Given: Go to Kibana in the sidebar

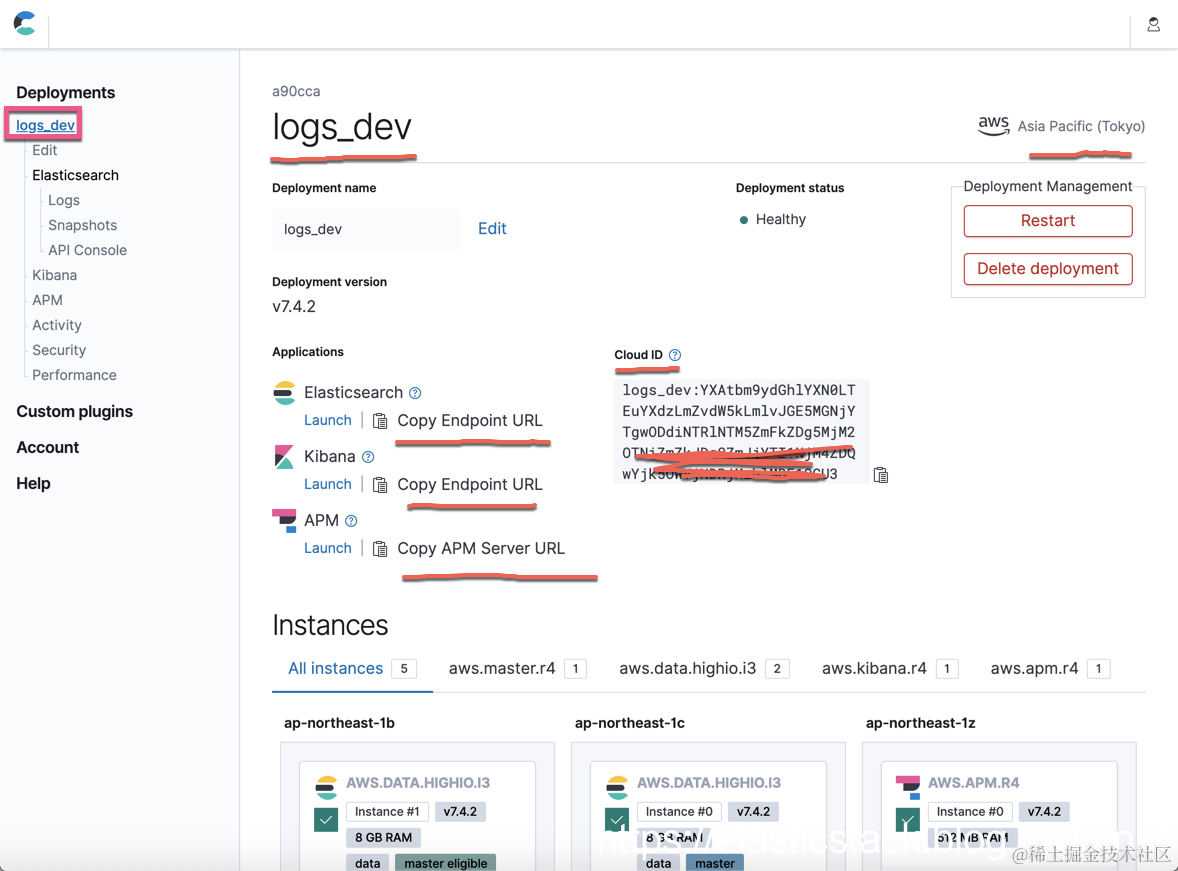Looking at the screenshot, I should (x=54, y=275).
